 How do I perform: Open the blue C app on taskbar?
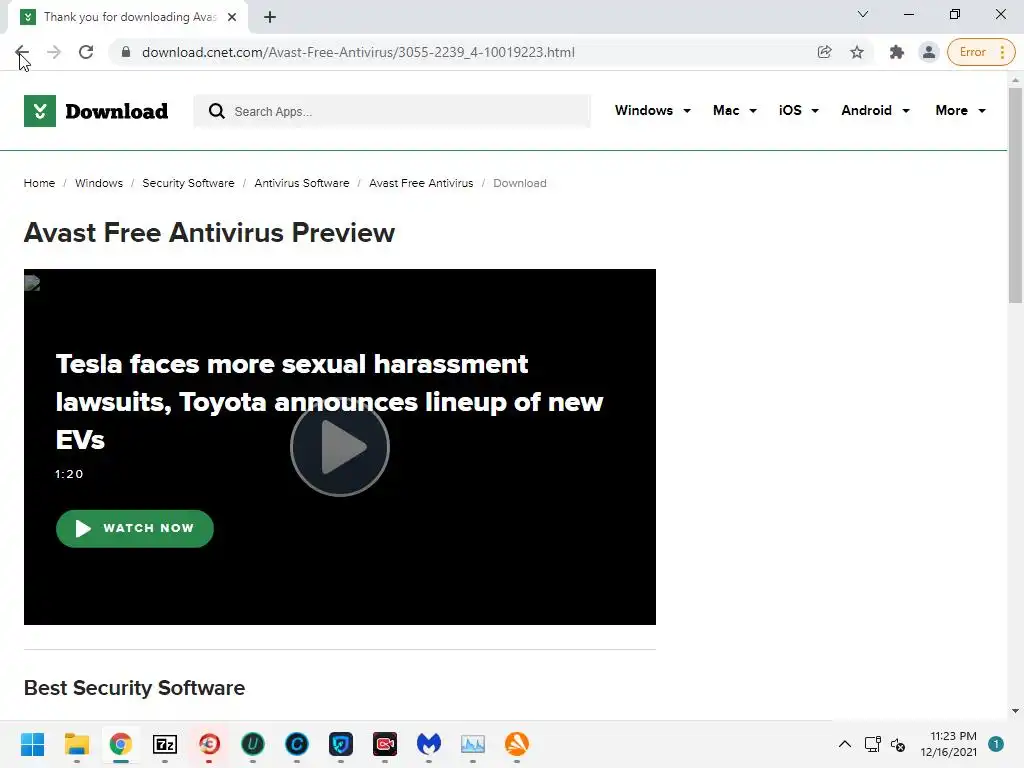(296, 744)
